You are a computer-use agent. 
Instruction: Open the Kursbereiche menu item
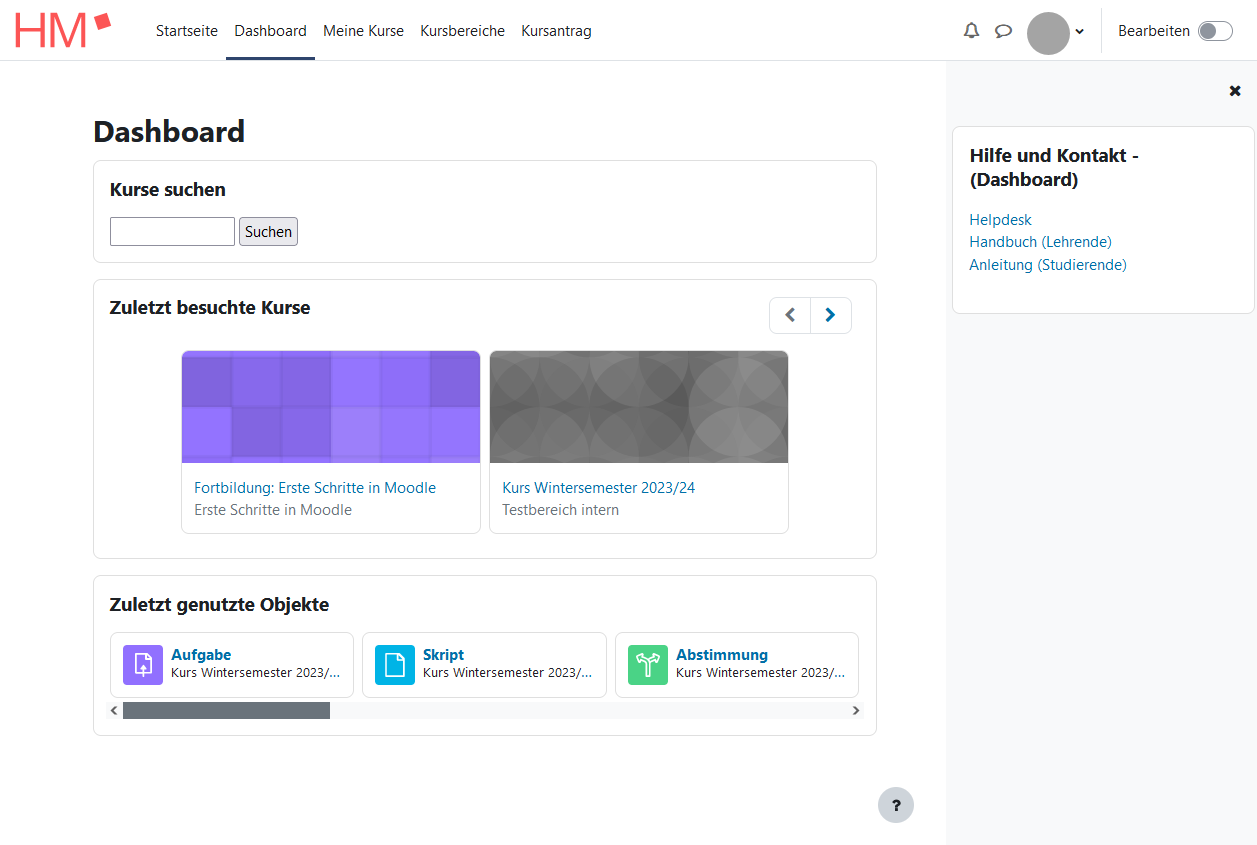462,31
